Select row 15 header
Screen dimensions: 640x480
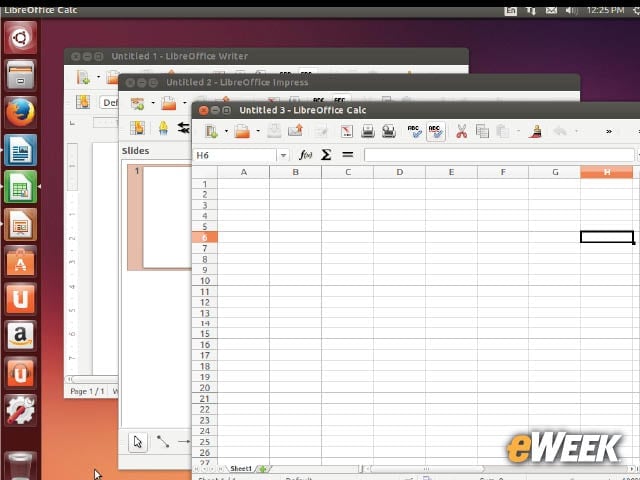[x=204, y=333]
